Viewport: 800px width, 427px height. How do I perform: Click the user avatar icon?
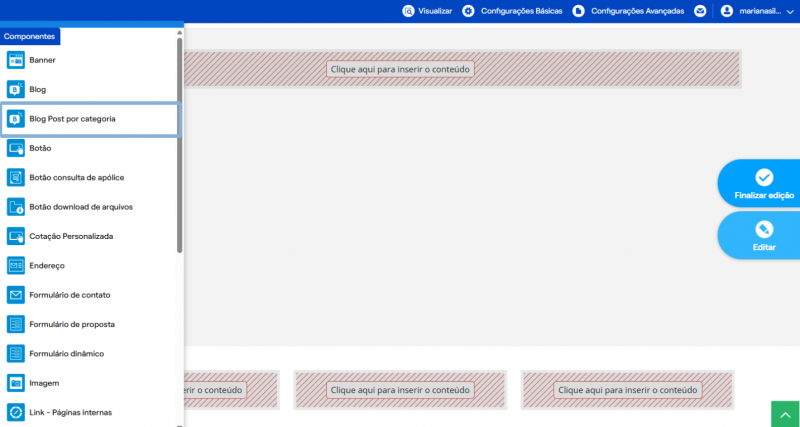727,11
